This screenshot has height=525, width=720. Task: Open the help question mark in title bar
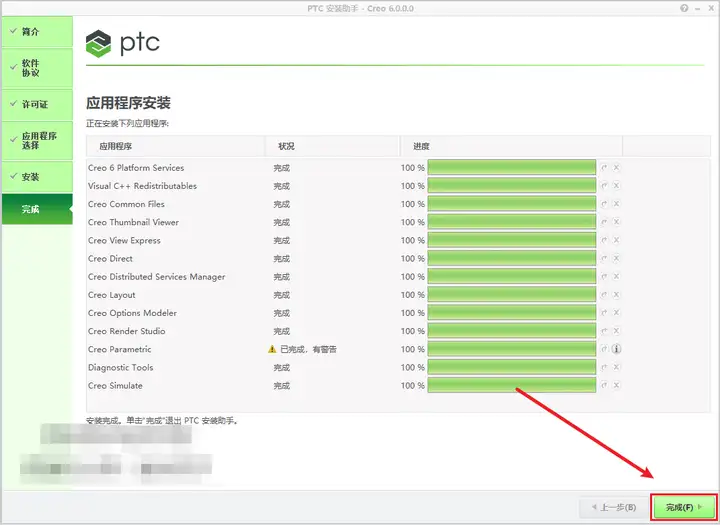[684, 8]
